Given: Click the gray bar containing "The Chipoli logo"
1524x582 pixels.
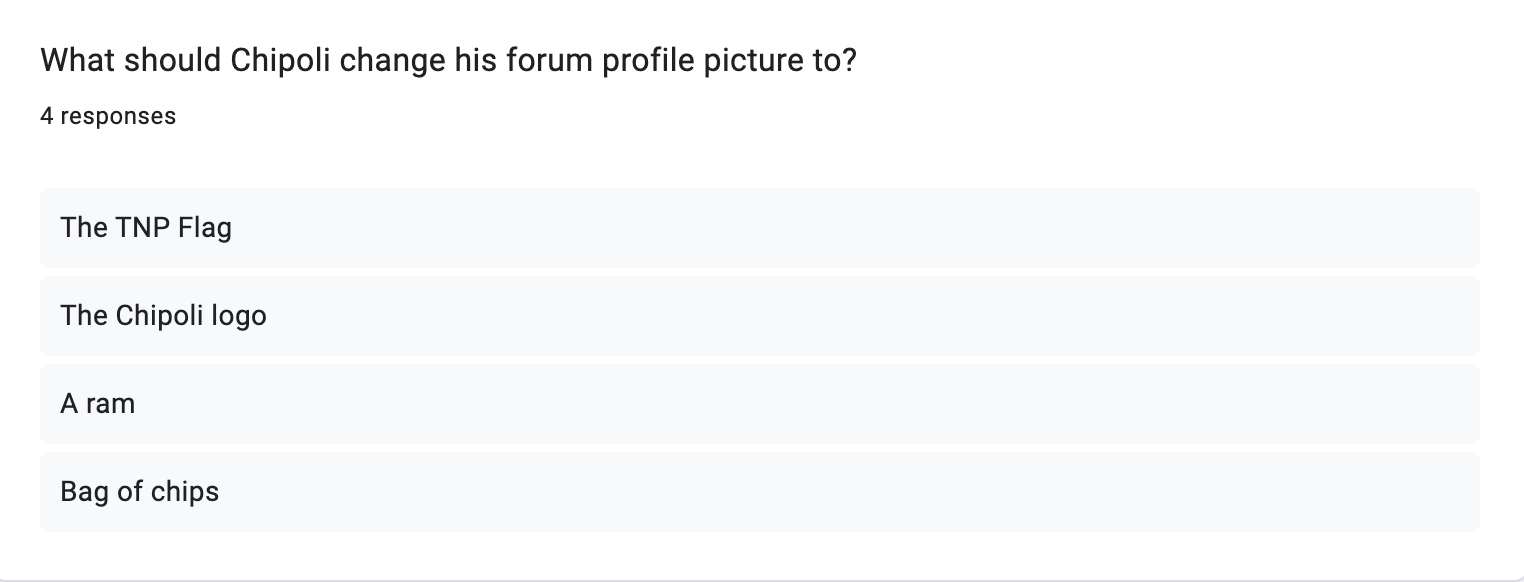Looking at the screenshot, I should click(x=700, y=315).
